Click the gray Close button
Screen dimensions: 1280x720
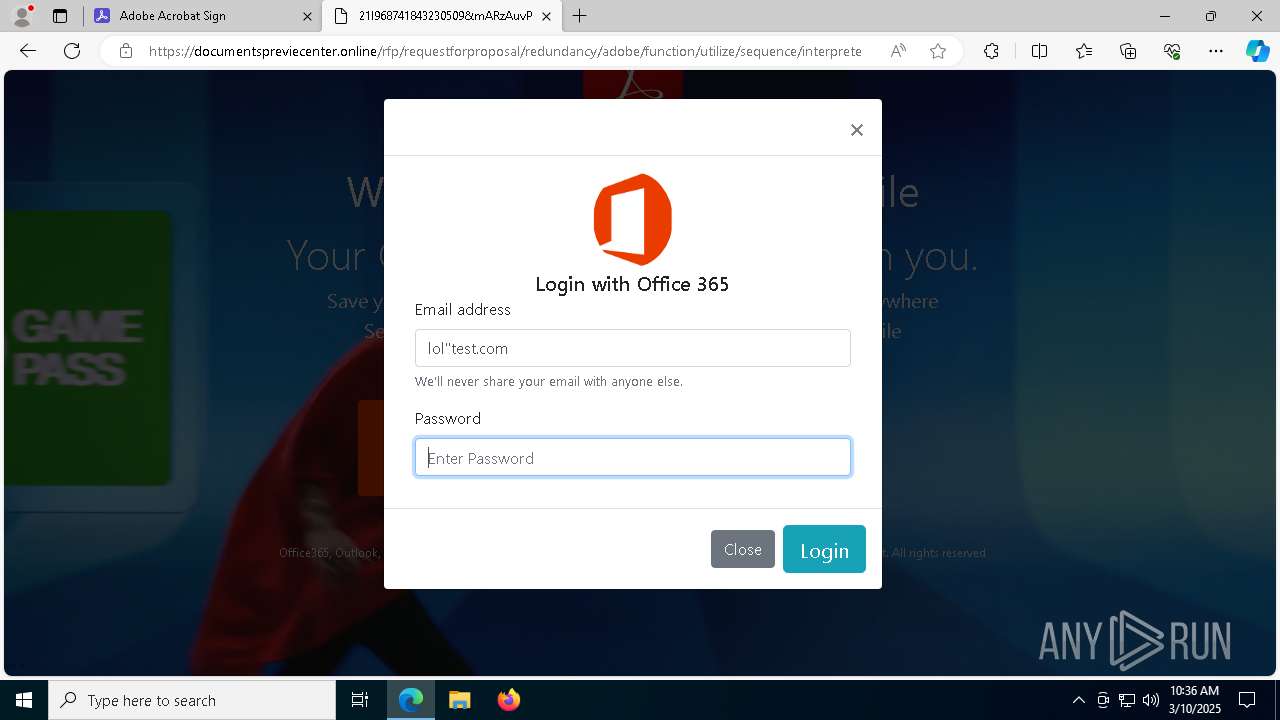(743, 549)
